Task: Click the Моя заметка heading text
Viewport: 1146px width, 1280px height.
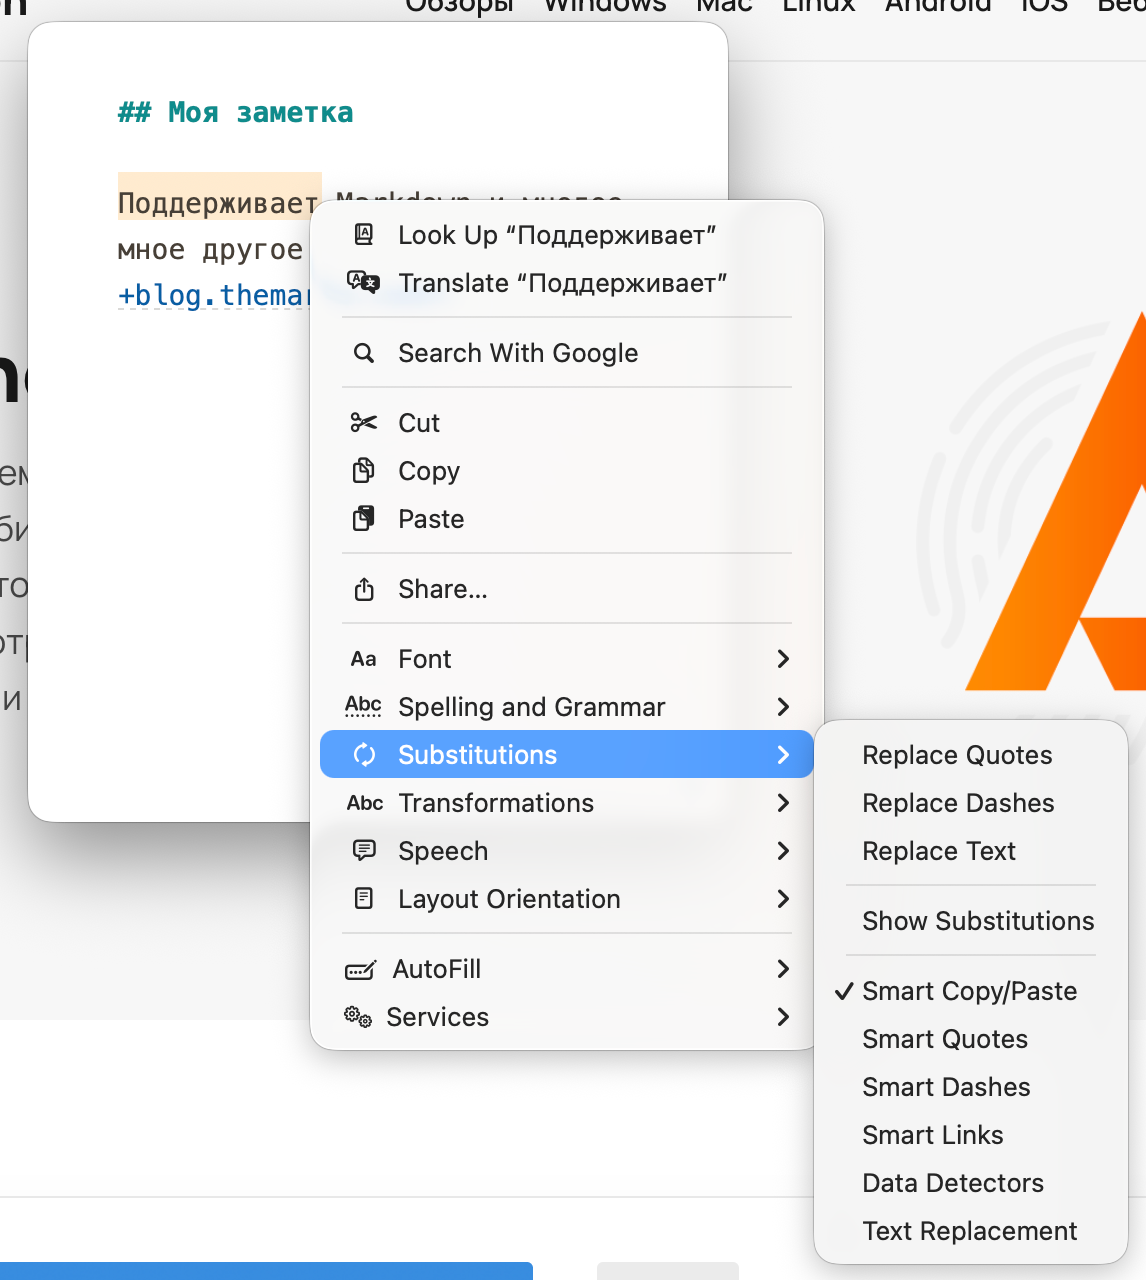Action: coord(260,112)
